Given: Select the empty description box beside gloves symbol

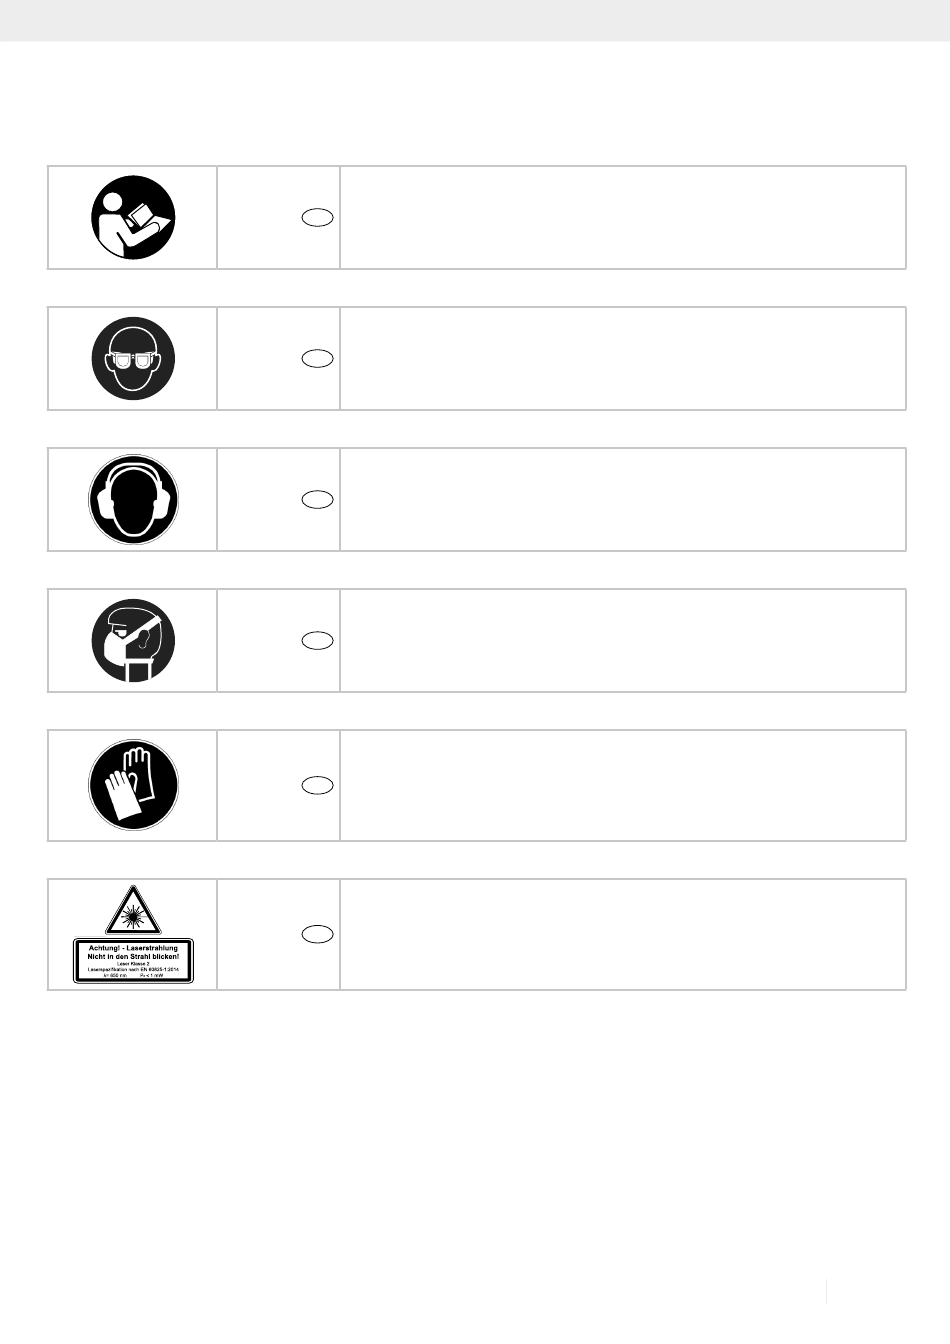Looking at the screenshot, I should click(622, 786).
